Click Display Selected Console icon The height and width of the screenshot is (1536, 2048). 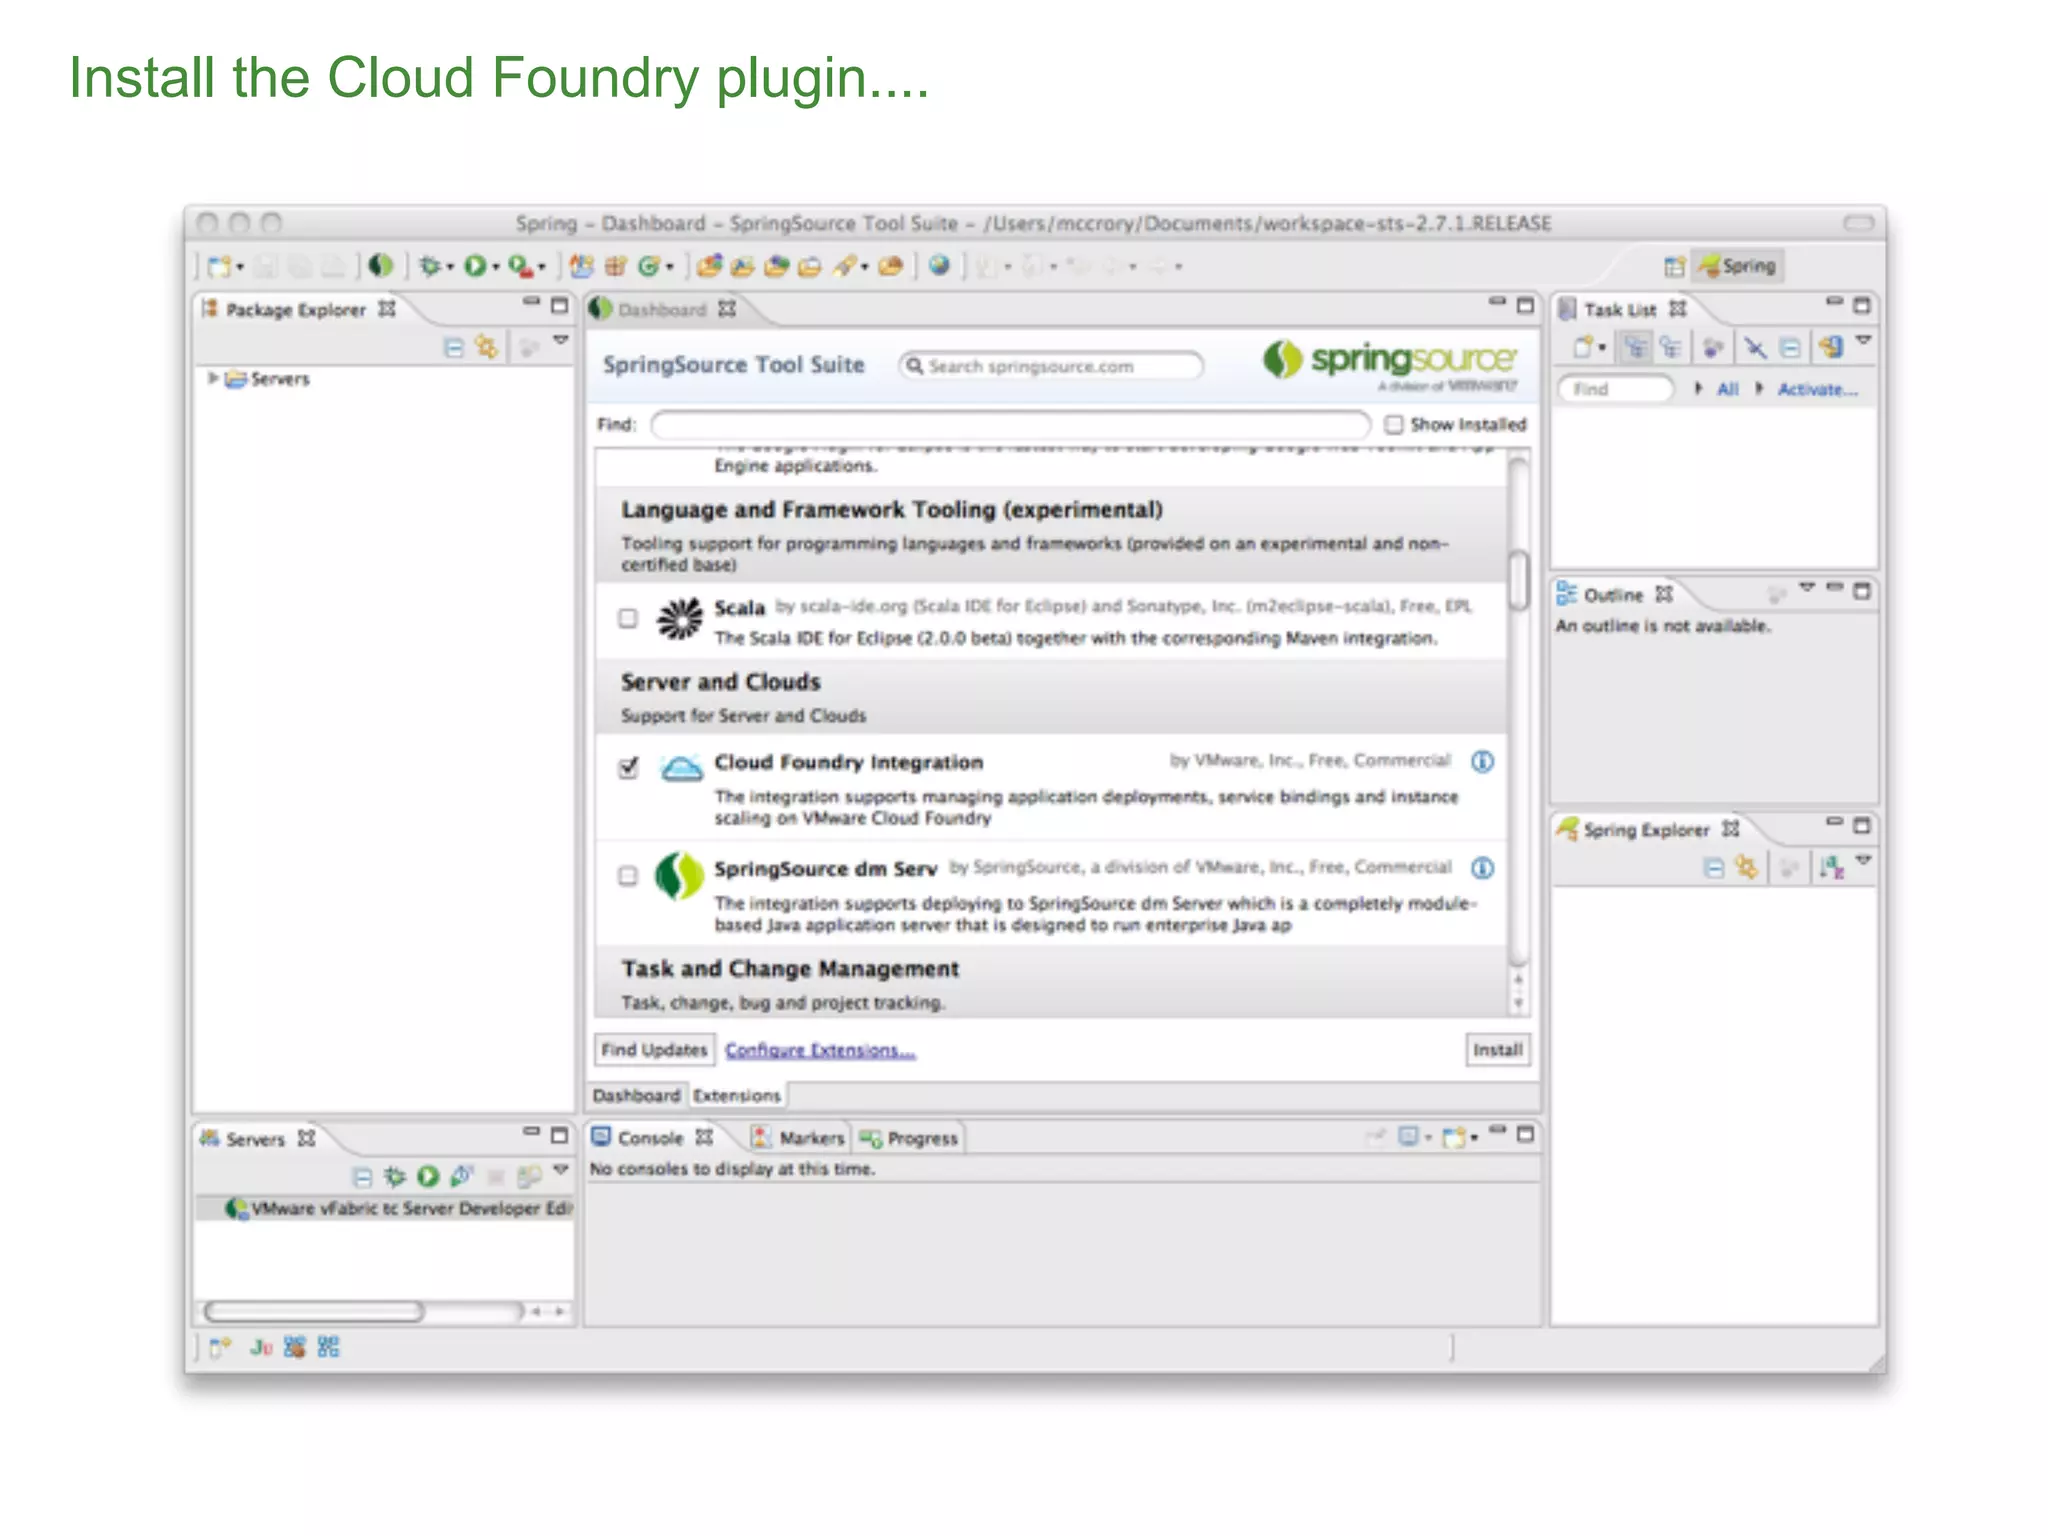point(1409,1136)
